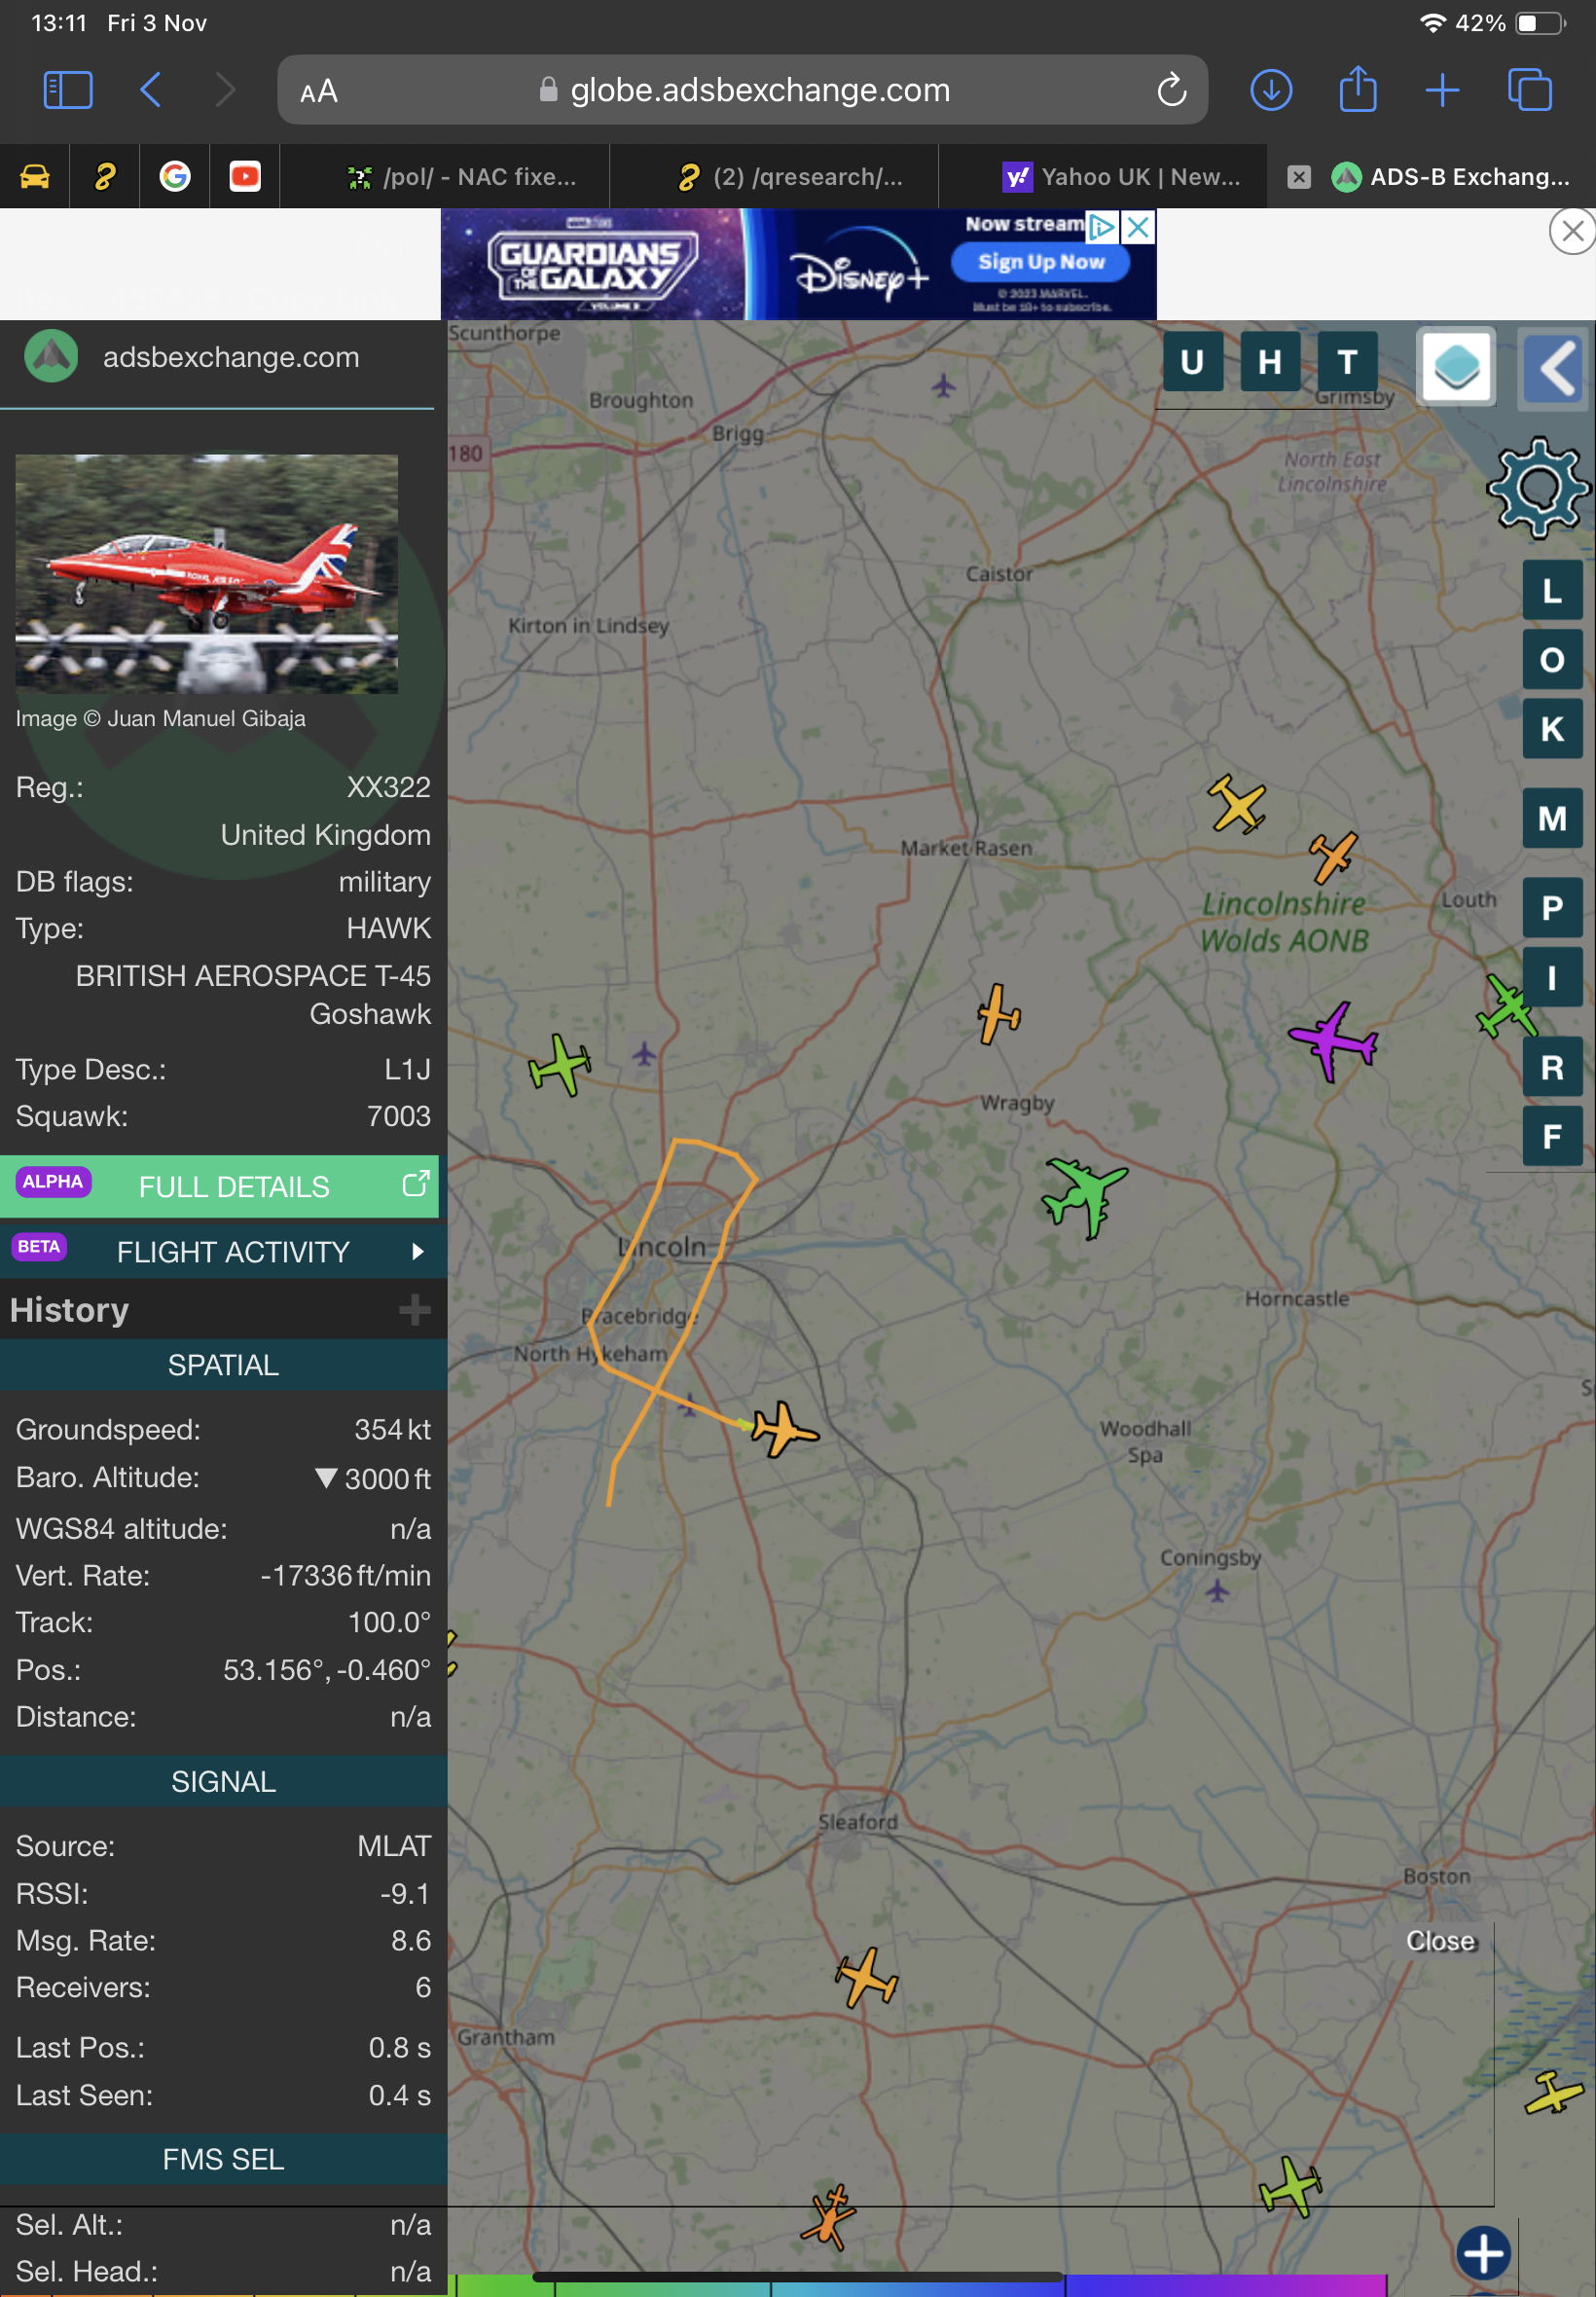This screenshot has width=1596, height=2297.
Task: Select the airport marker near Coningsby
Action: click(x=1216, y=1589)
